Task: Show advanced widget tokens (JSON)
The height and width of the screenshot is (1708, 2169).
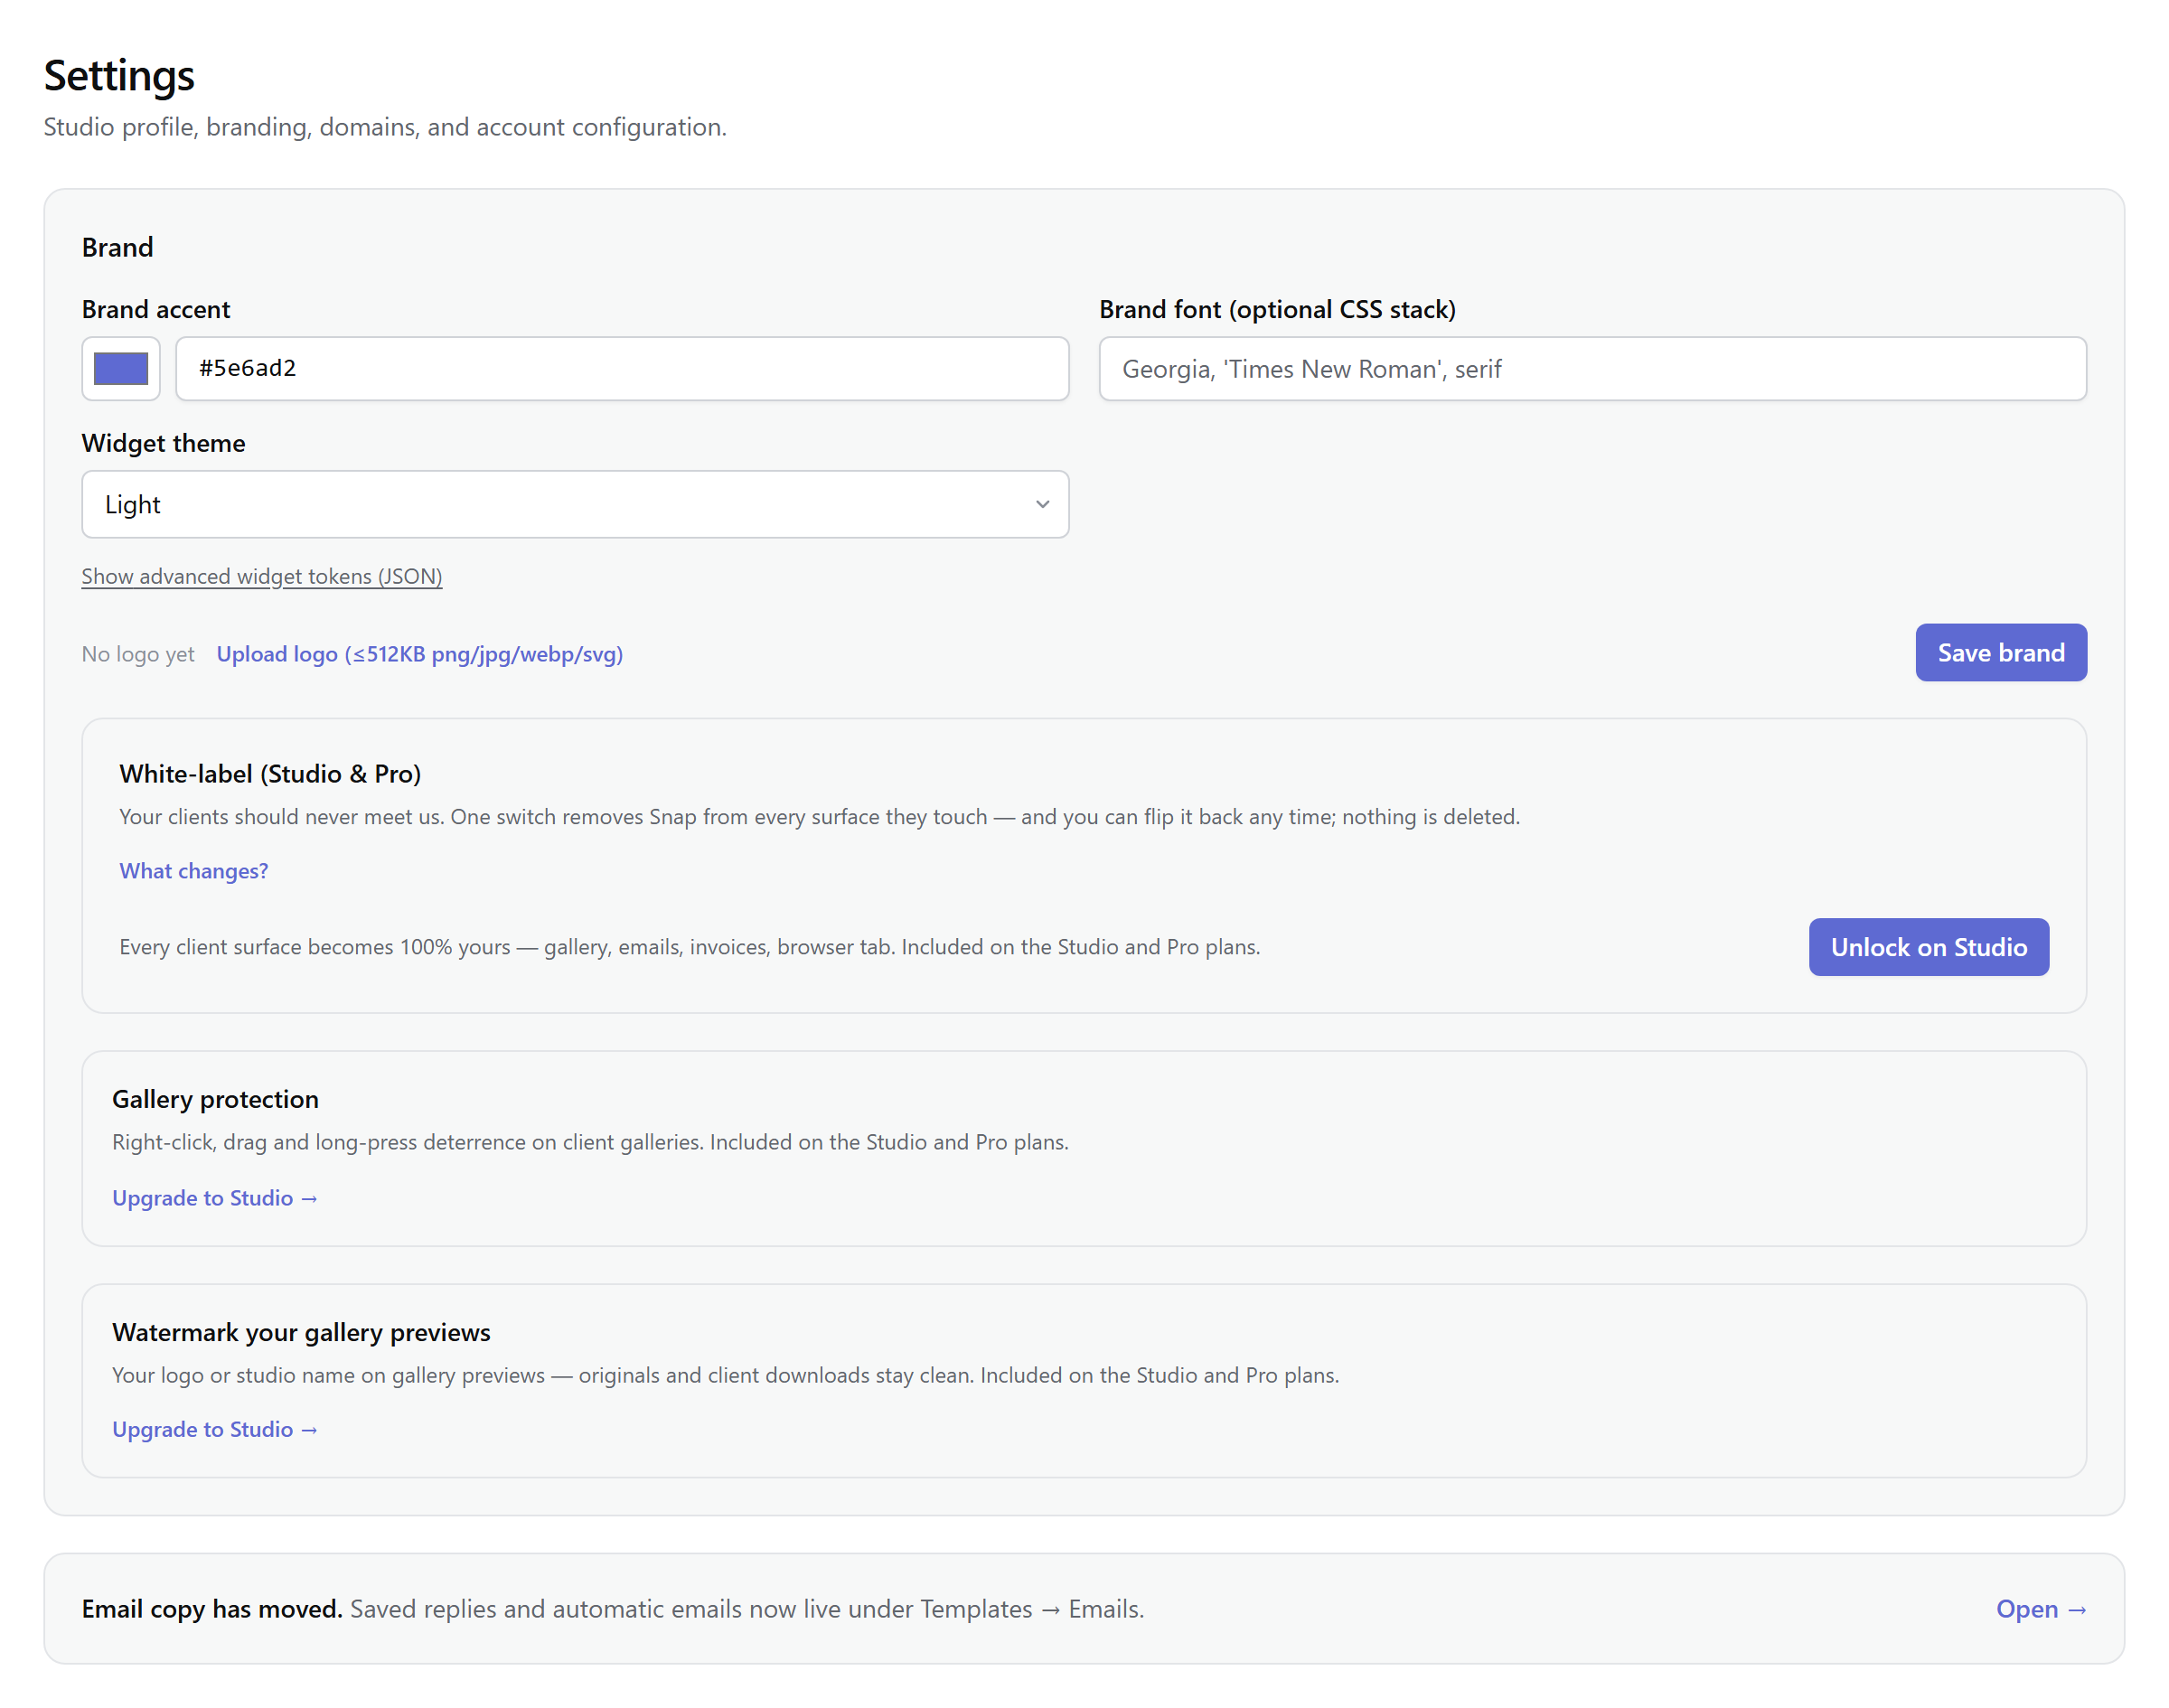Action: coord(262,576)
